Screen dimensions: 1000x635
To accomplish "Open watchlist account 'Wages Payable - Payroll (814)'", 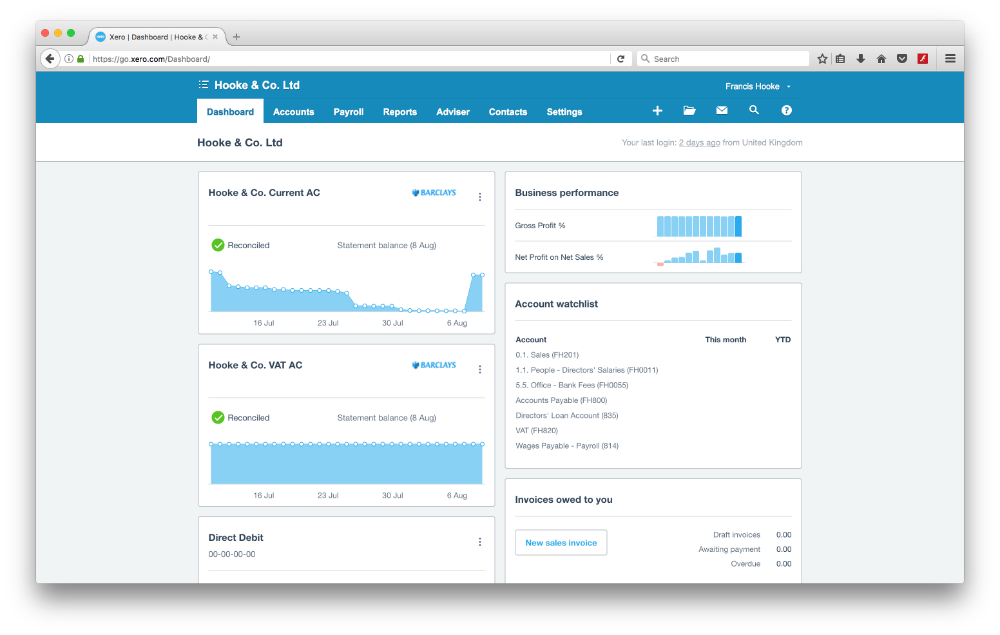I will (x=566, y=446).
